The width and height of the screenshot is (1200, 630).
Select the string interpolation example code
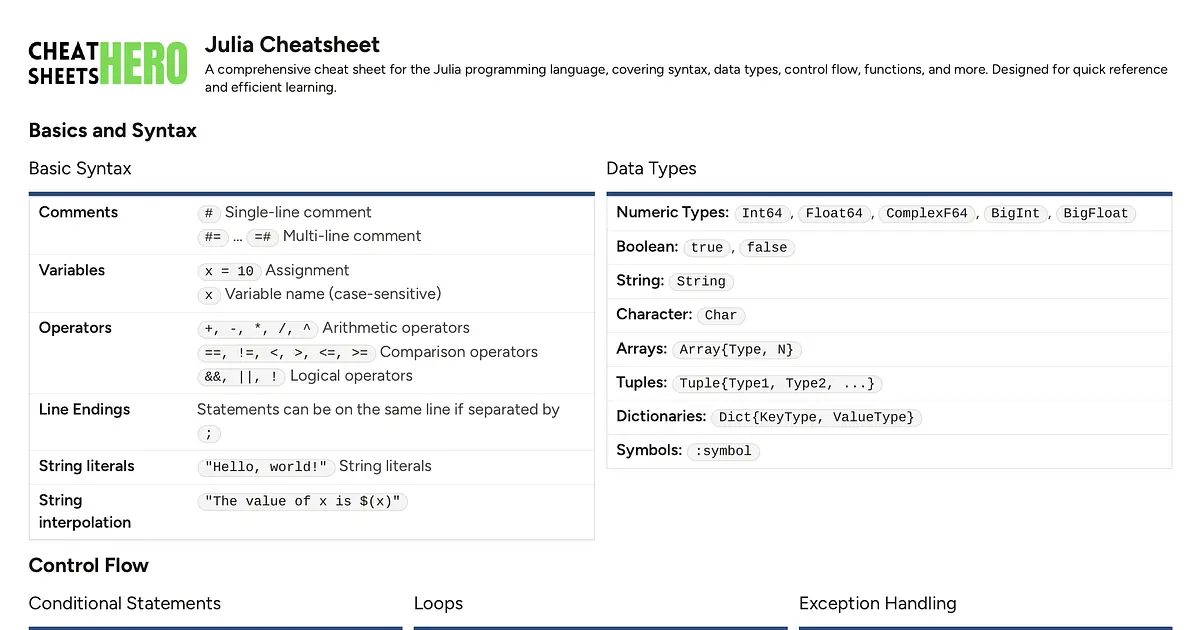(304, 501)
